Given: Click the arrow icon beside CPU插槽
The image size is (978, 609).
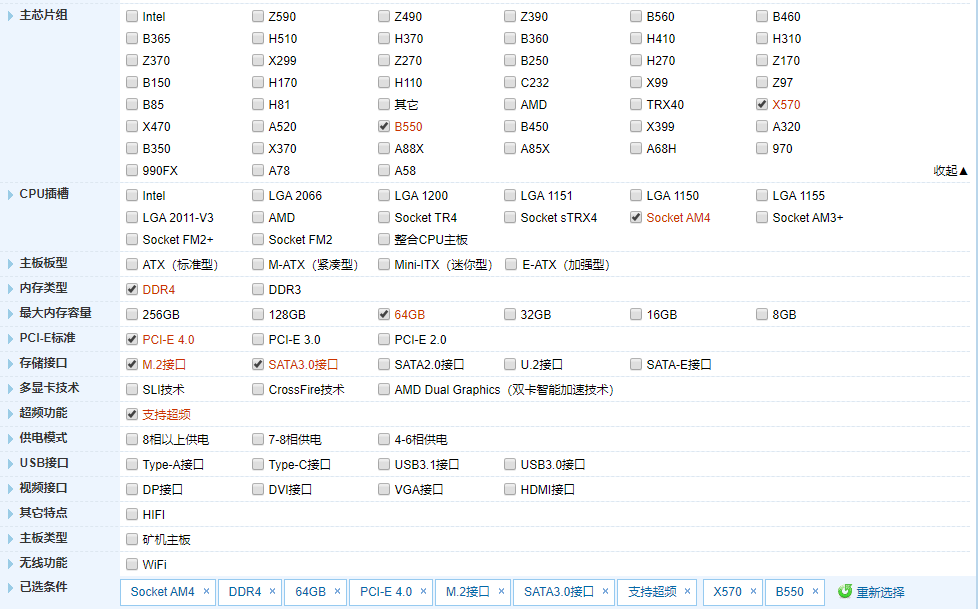Looking at the screenshot, I should tap(9, 195).
